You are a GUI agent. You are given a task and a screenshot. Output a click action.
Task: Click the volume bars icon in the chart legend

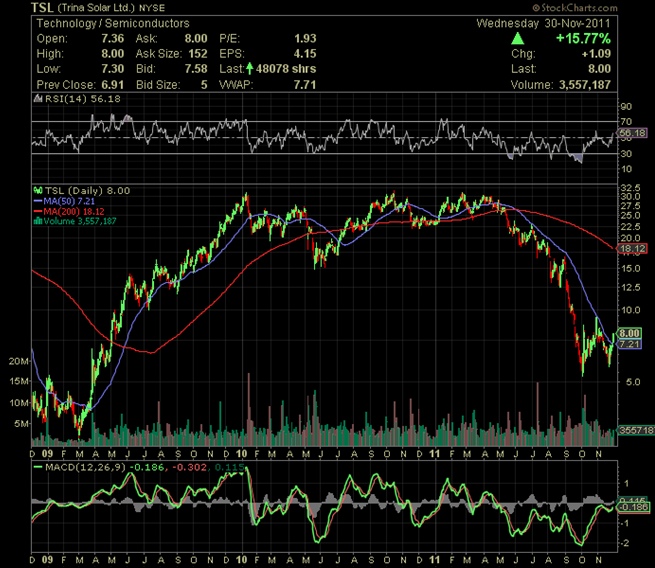pyautogui.click(x=38, y=221)
